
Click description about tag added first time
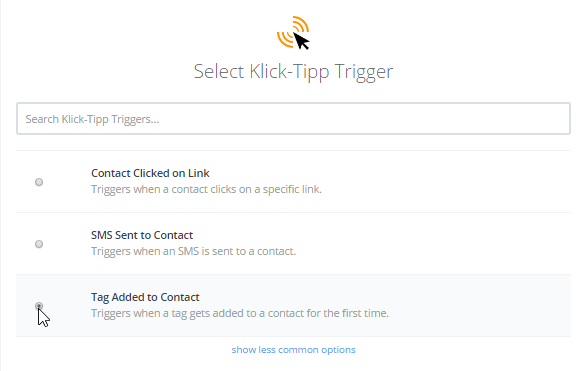coord(240,313)
